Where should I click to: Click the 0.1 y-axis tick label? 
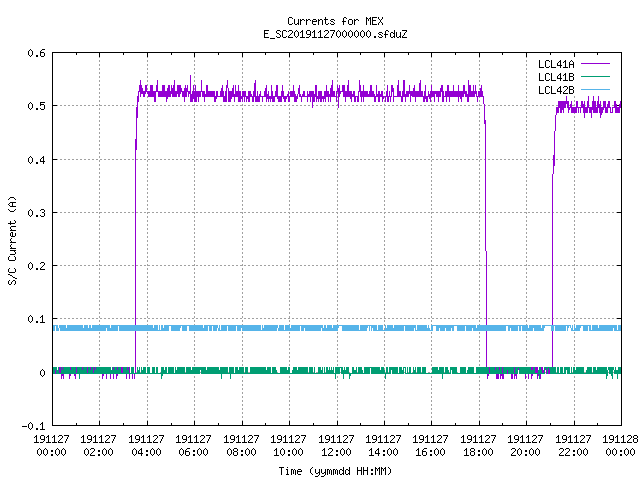[36, 319]
